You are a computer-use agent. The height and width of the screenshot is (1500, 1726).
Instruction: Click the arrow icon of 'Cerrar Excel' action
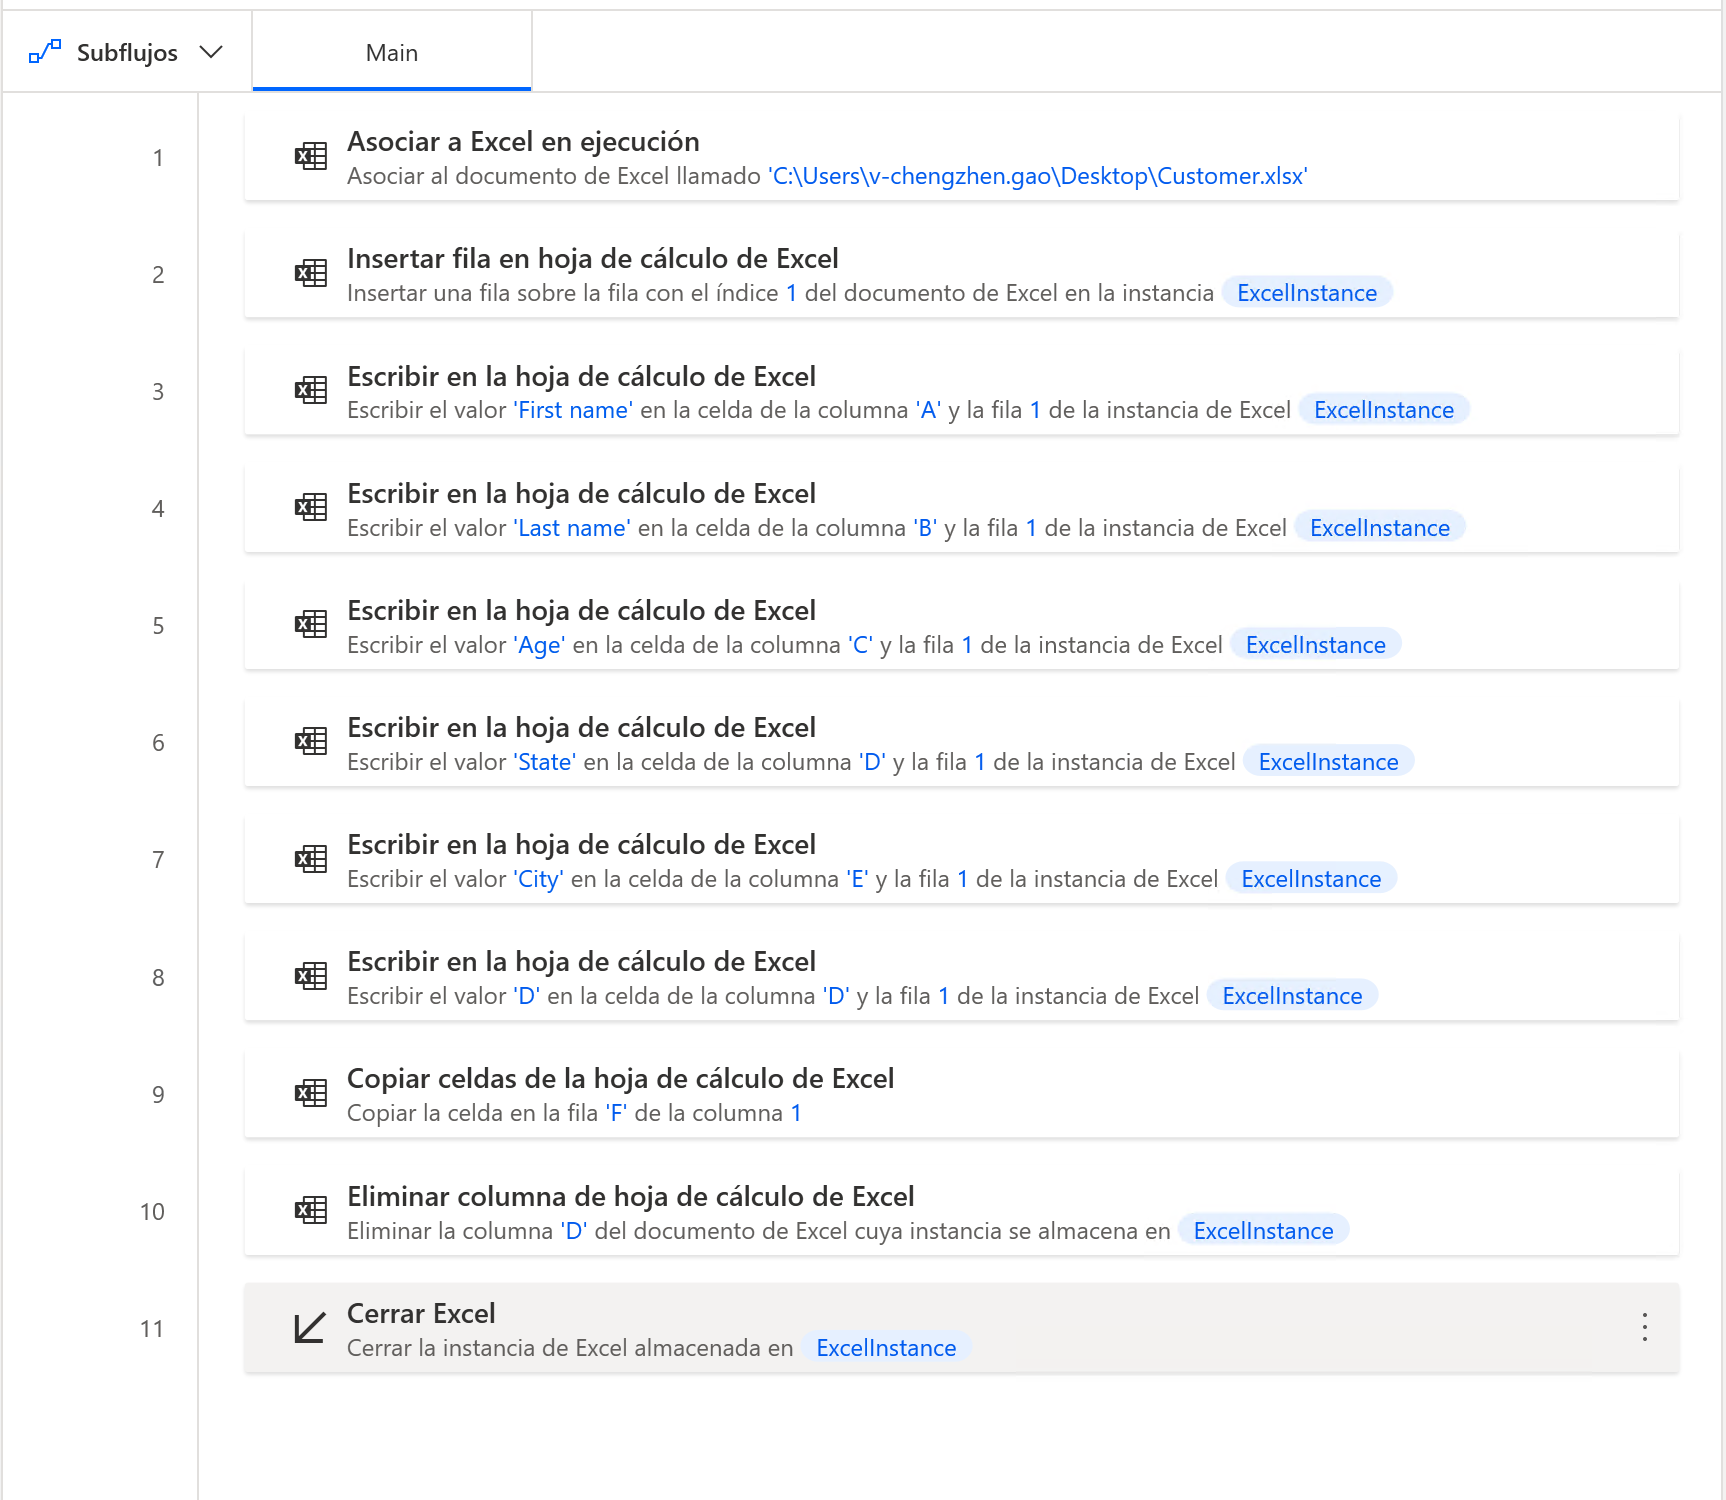(x=310, y=1328)
